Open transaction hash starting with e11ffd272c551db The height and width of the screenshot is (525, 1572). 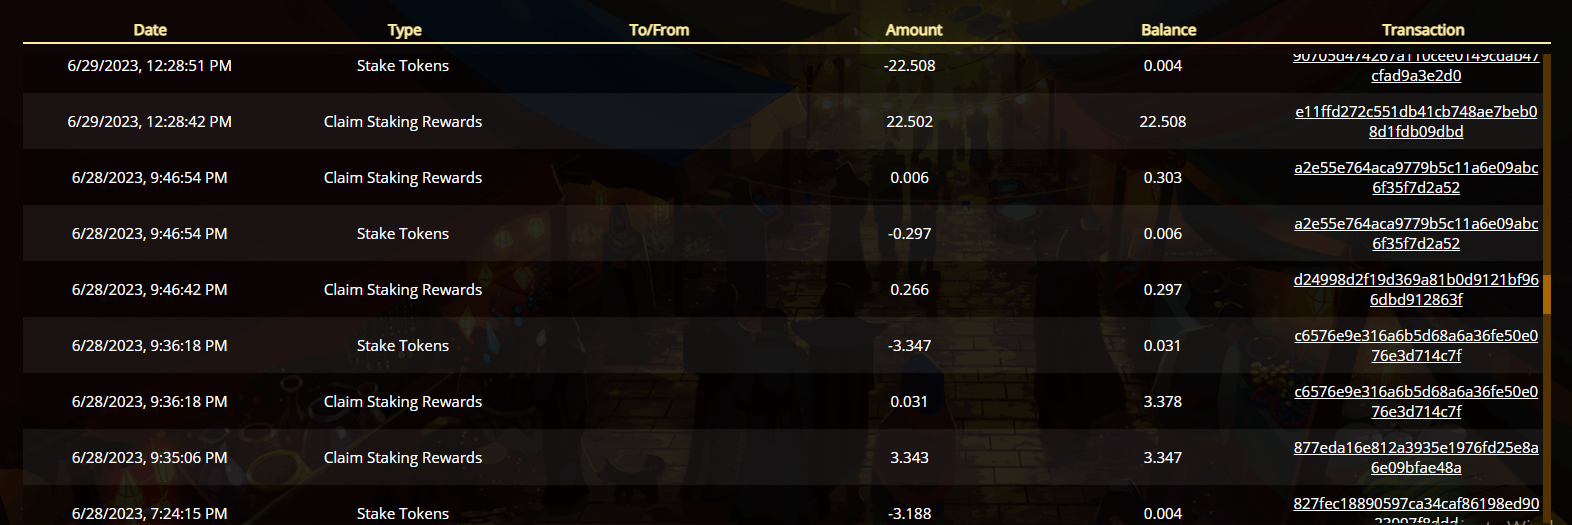pyautogui.click(x=1416, y=122)
